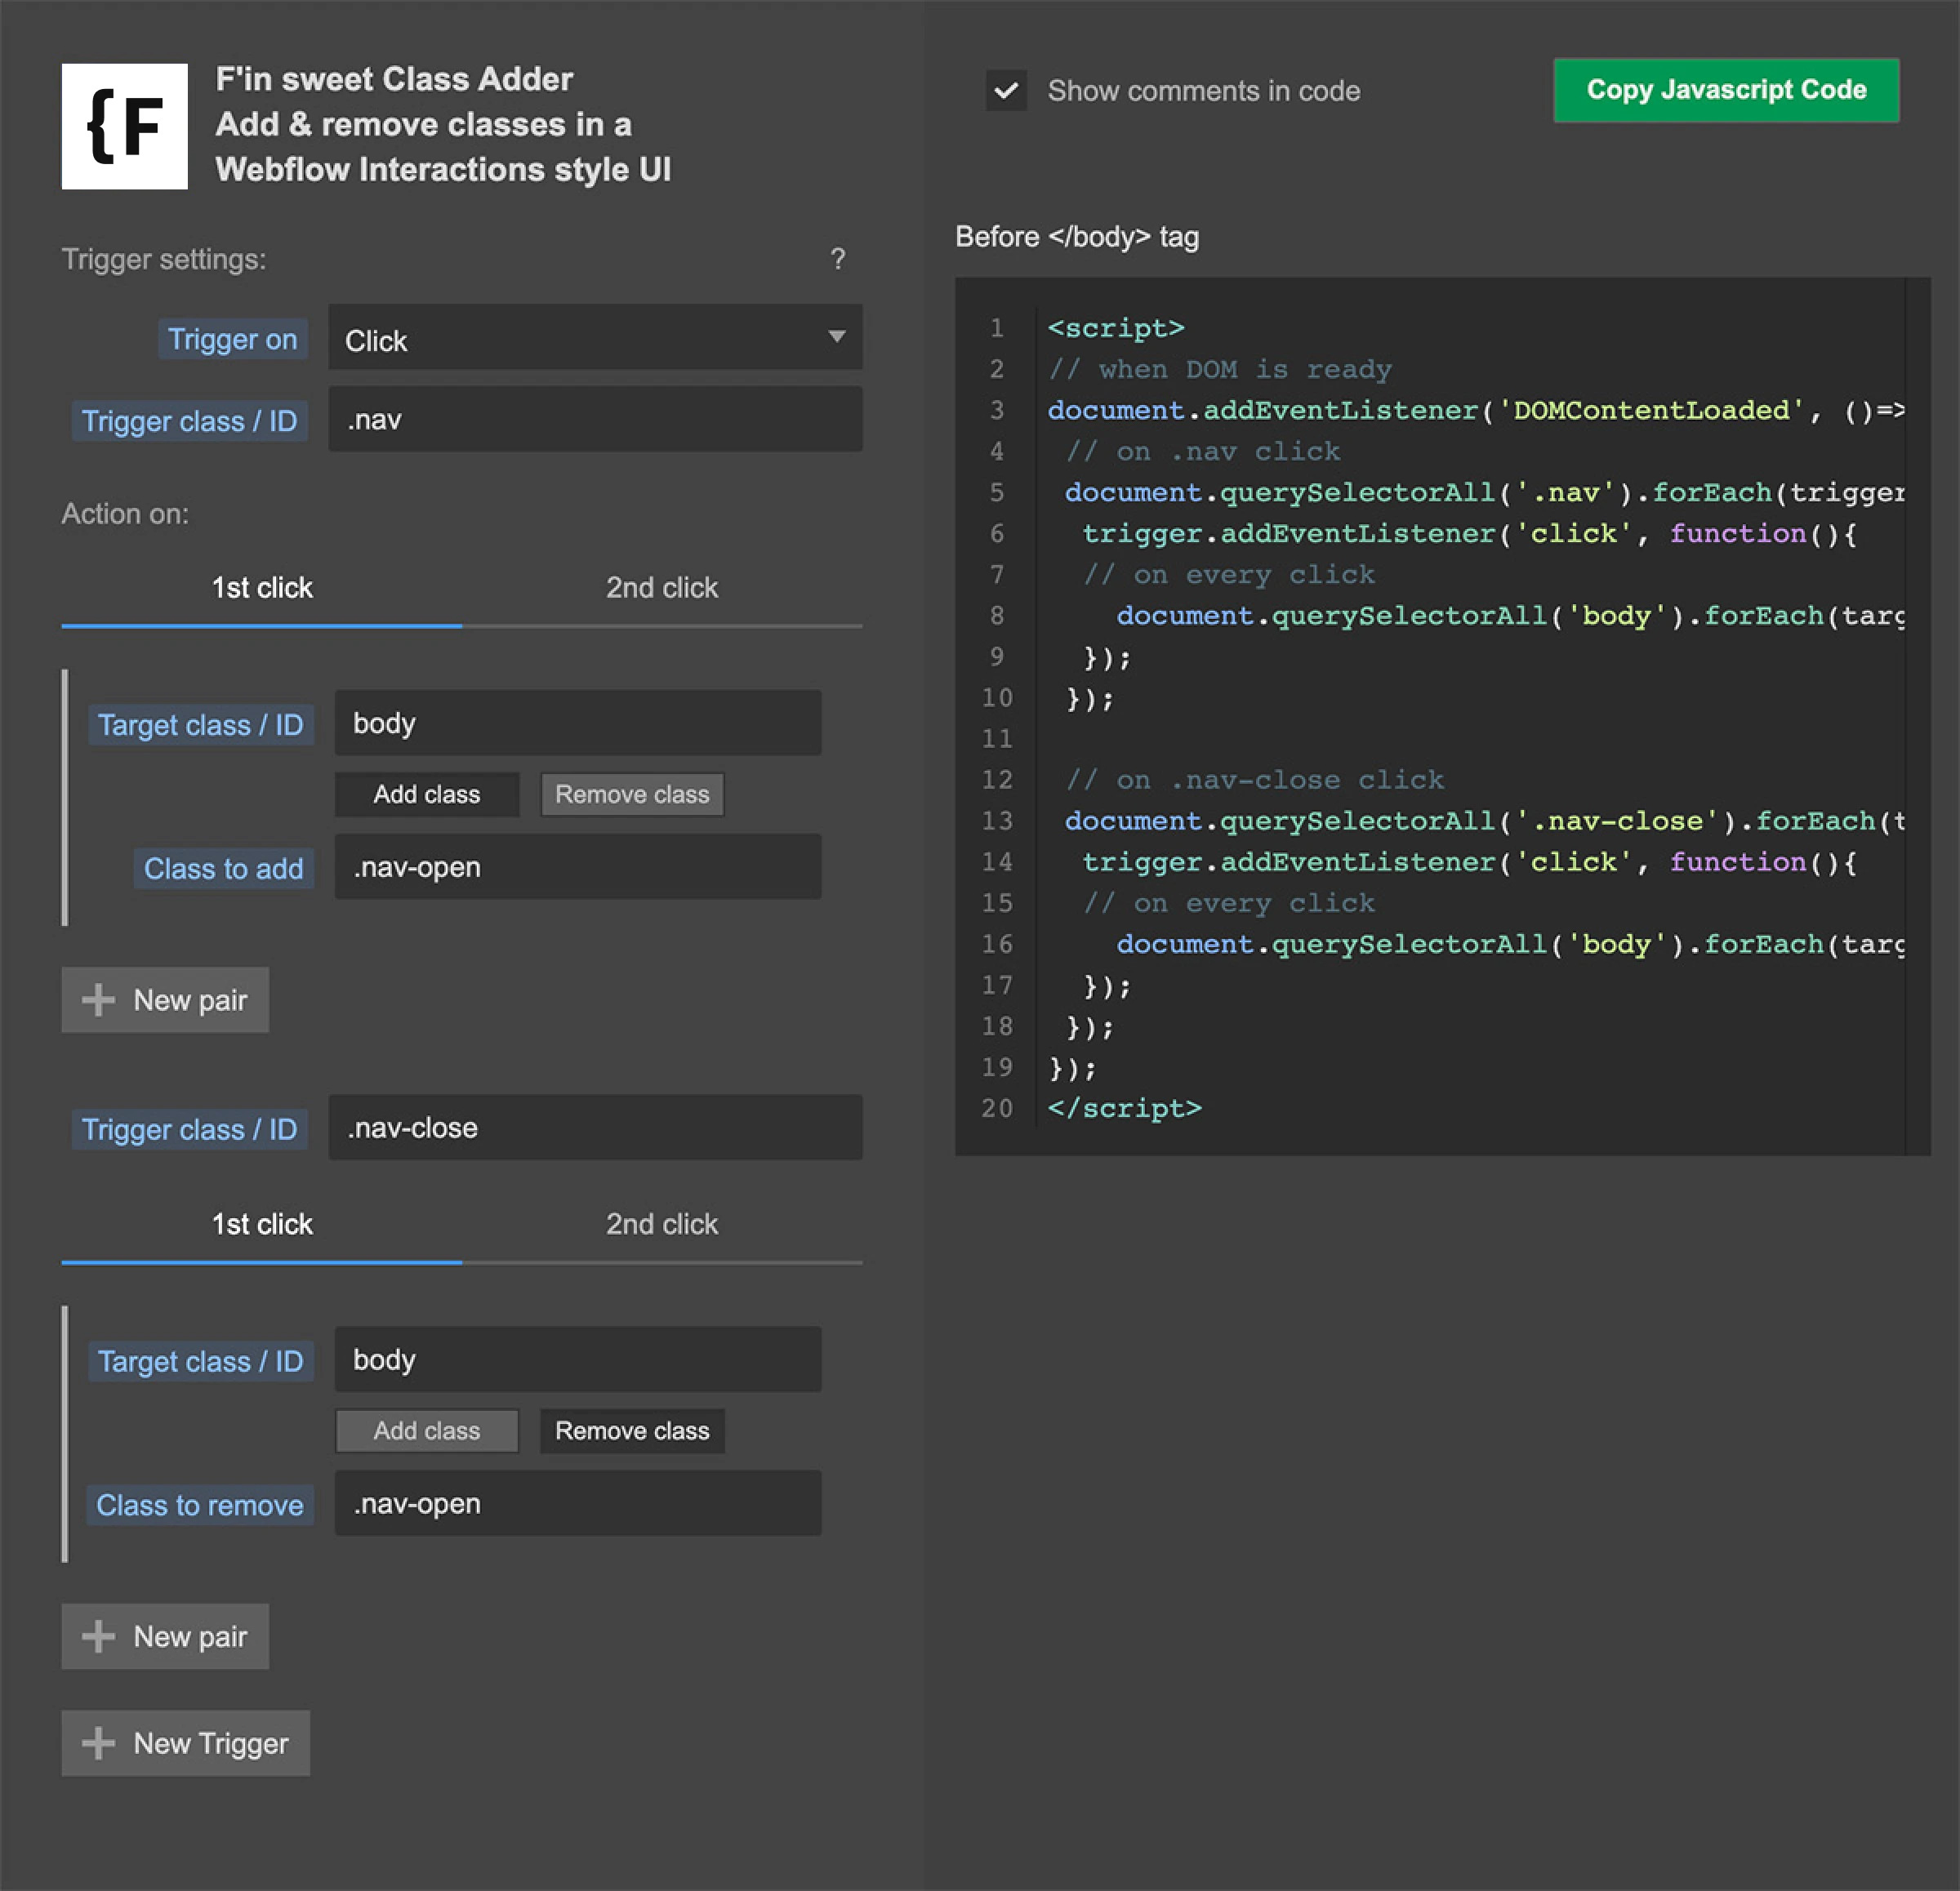The width and height of the screenshot is (1960, 1891).
Task: Click the Trigger on dropdown arrow
Action: (837, 337)
